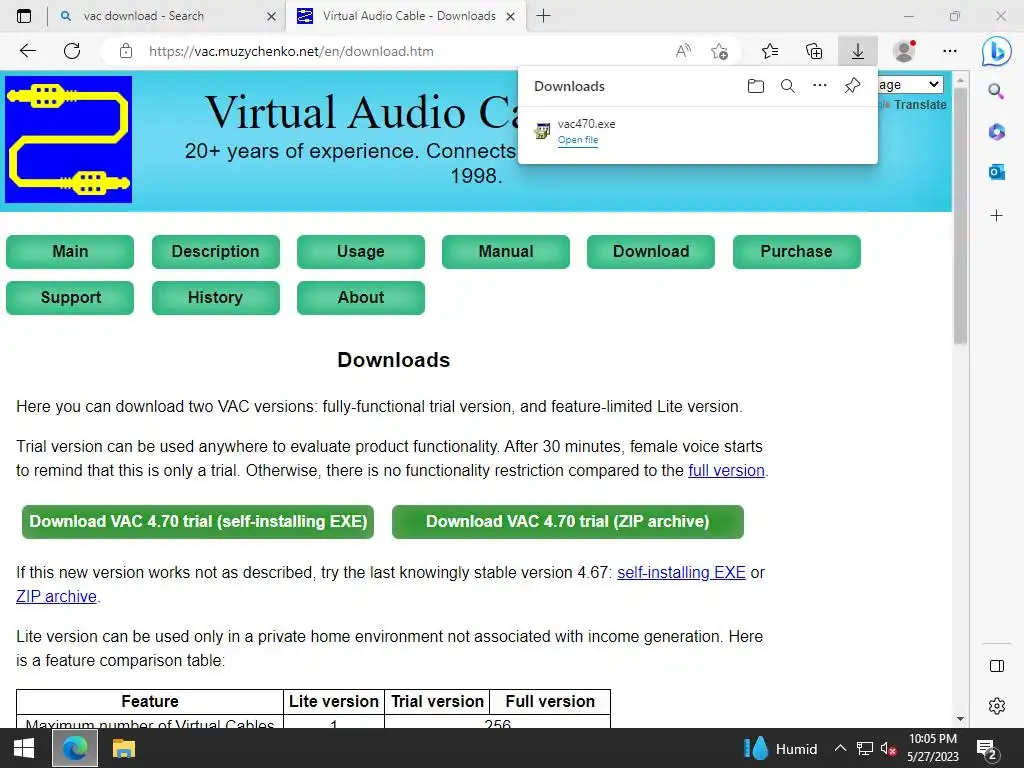Open the network tray icon

(x=865, y=748)
